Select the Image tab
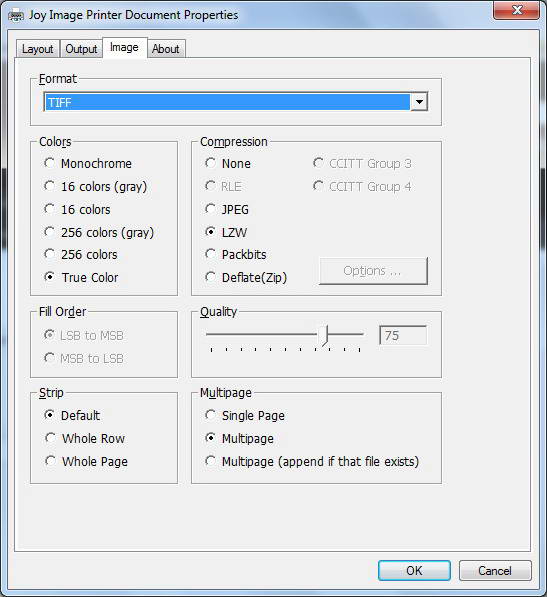The image size is (547, 597). click(124, 48)
